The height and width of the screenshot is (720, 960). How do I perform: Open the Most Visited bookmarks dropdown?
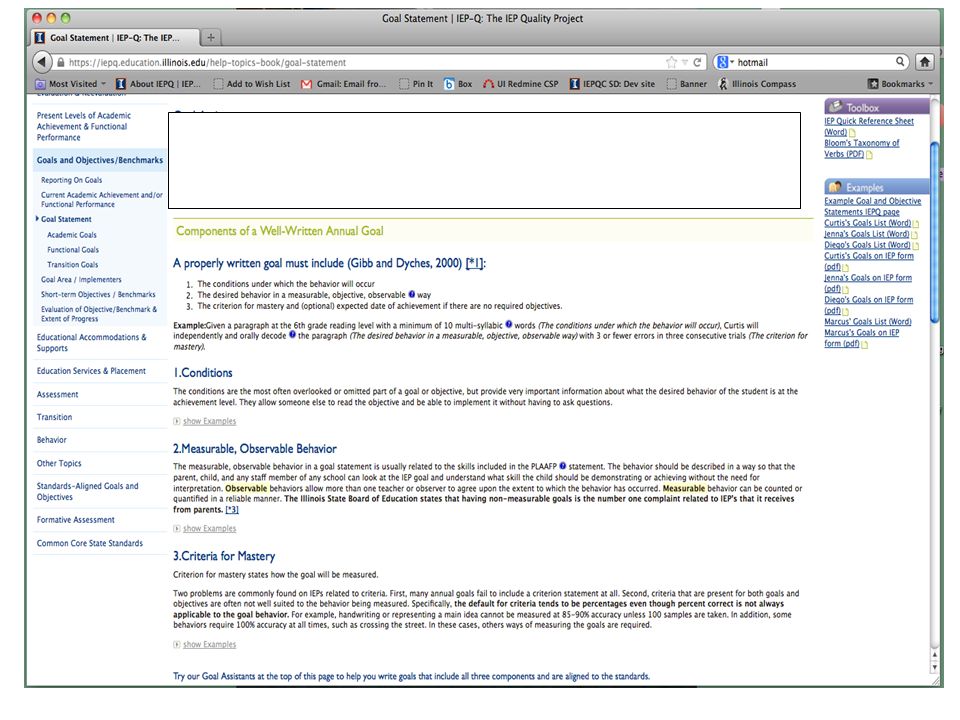[x=70, y=84]
